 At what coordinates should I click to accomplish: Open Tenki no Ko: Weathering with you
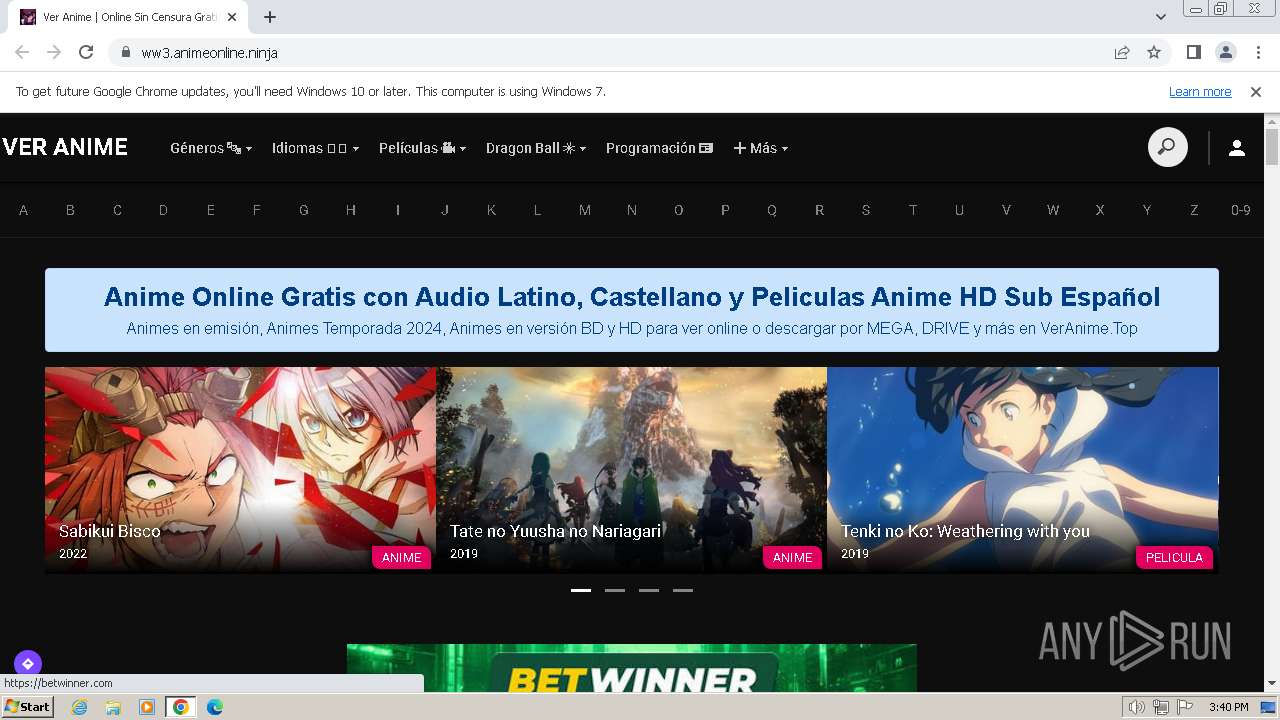click(x=1022, y=469)
